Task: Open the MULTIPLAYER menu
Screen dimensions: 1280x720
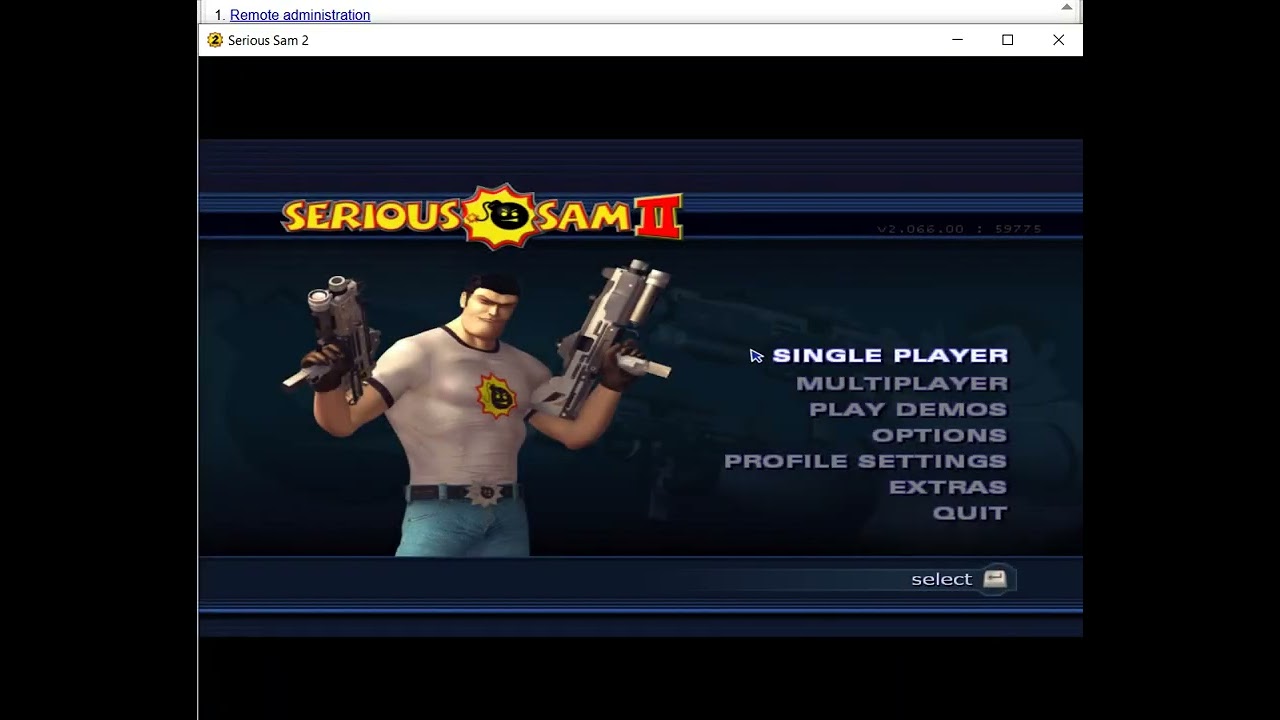Action: click(902, 383)
